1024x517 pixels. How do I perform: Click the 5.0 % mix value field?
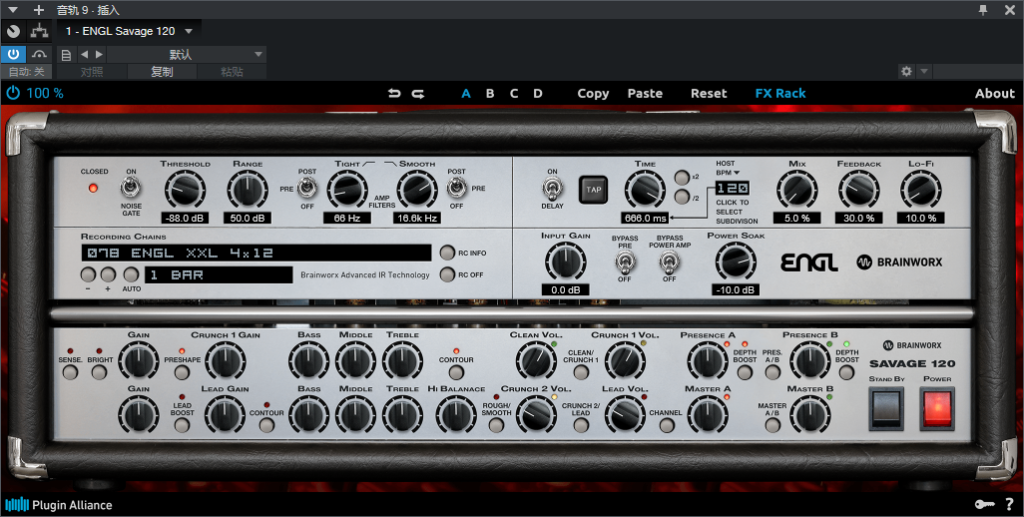(x=797, y=218)
